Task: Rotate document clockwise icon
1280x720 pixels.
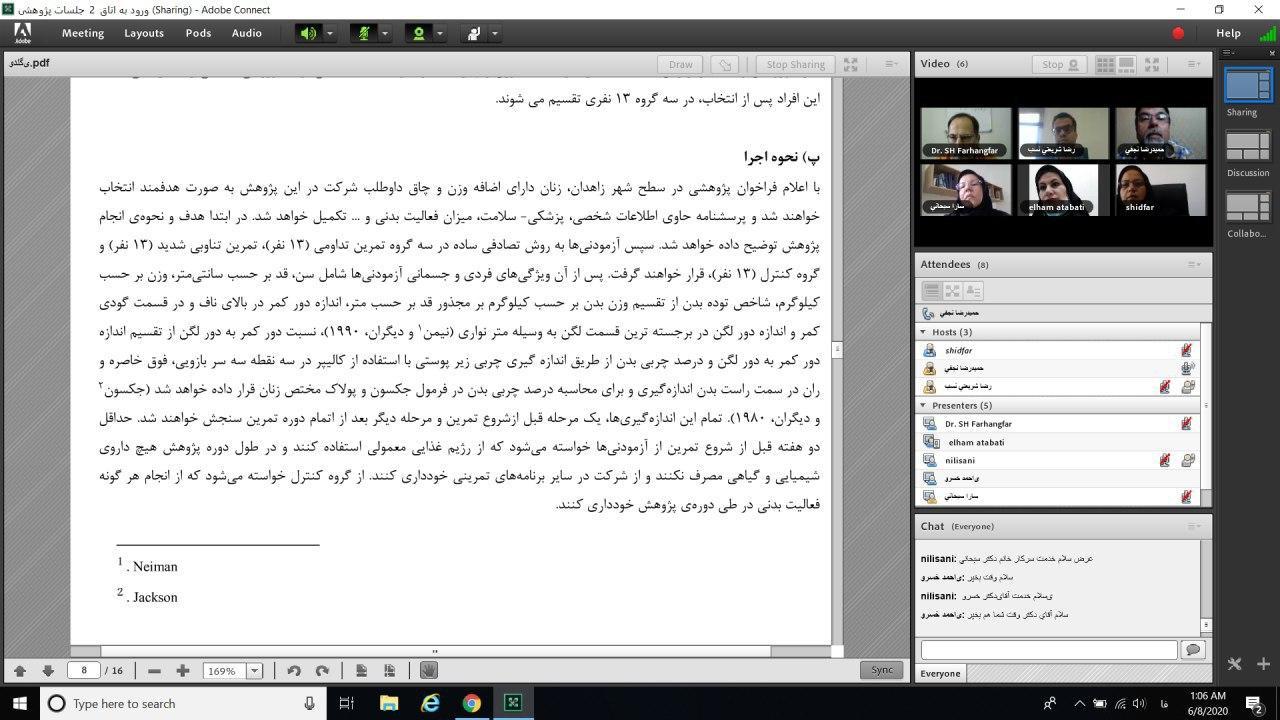Action: click(322, 671)
